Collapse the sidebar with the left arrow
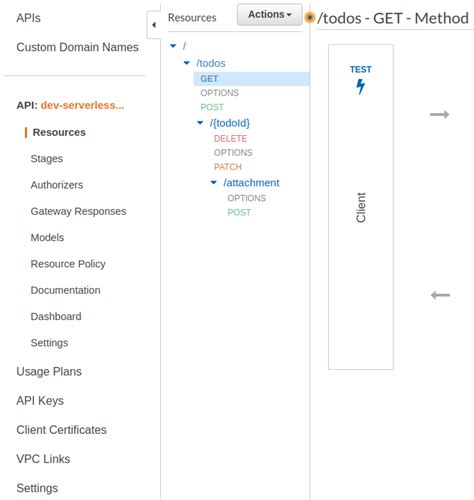 (x=154, y=25)
